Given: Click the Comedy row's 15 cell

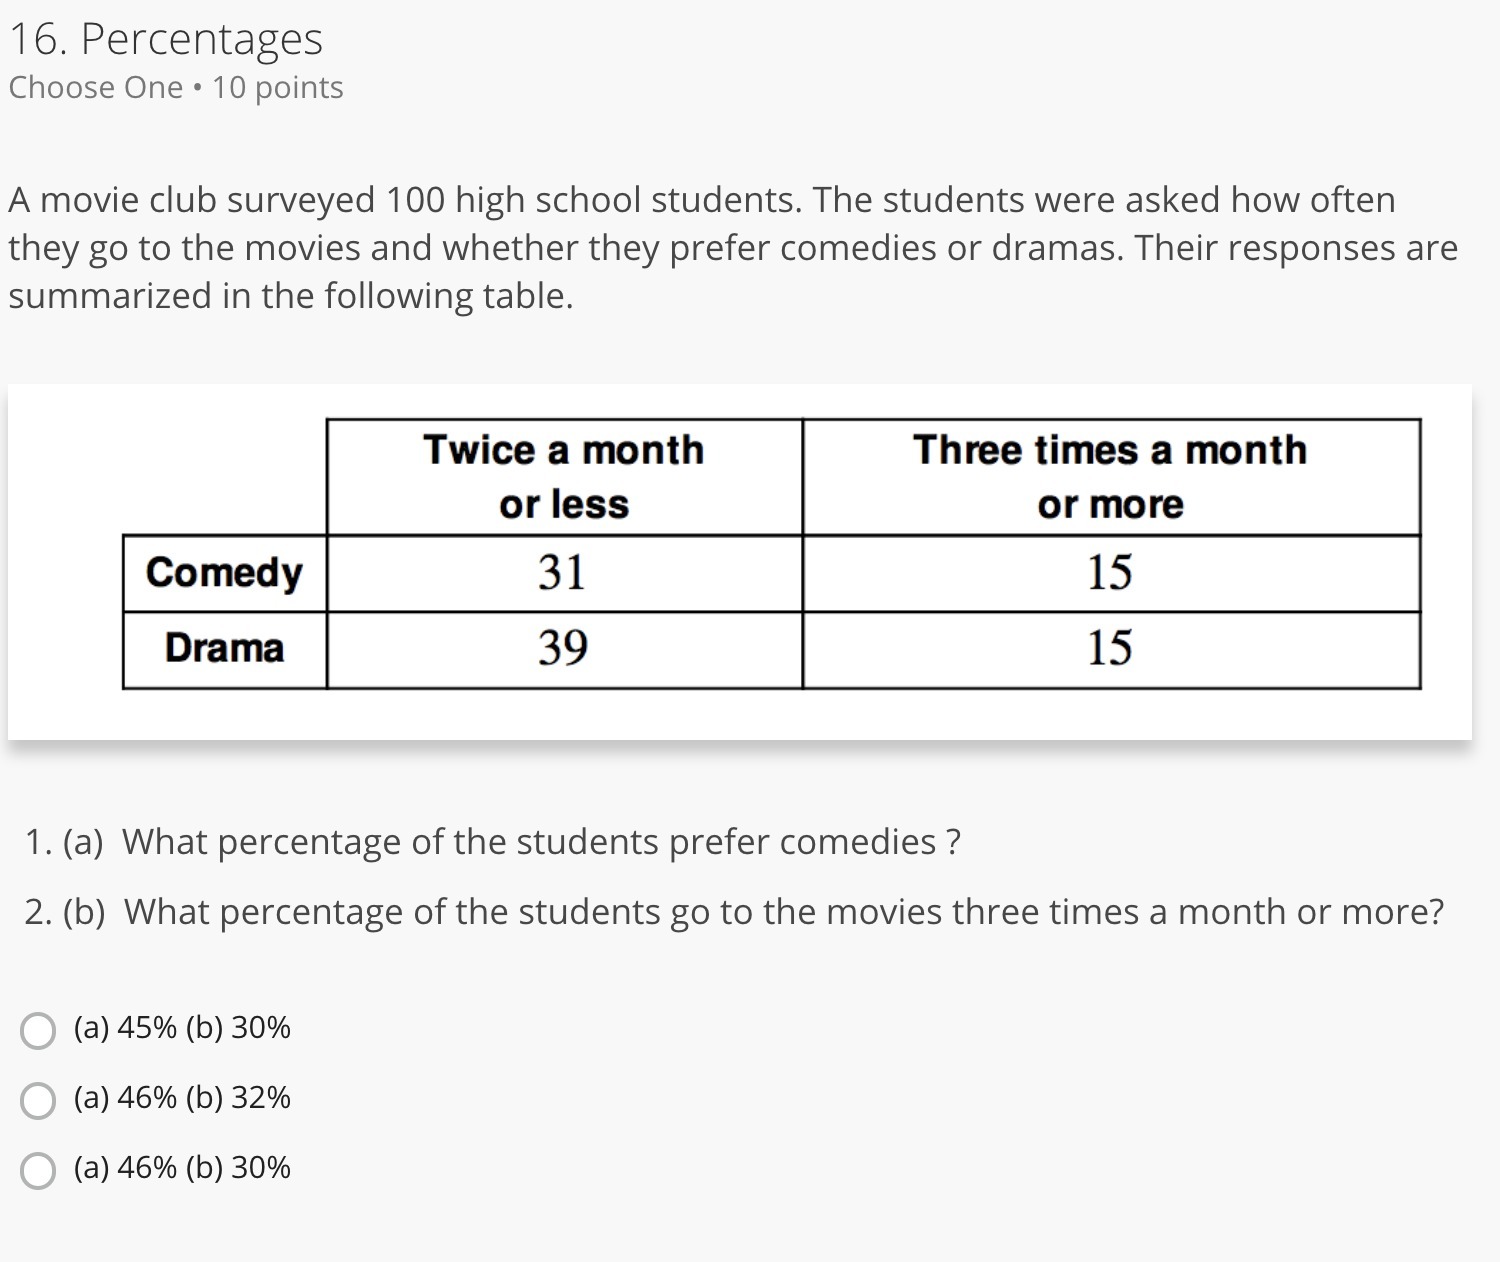Looking at the screenshot, I should 1110,573.
